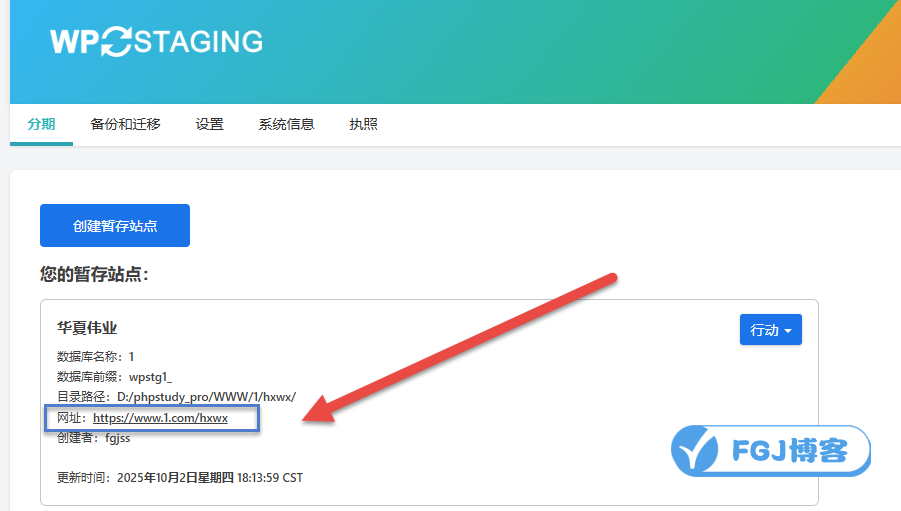Click the WP Staging logo
Viewport: 901px width, 511px height.
pos(156,41)
